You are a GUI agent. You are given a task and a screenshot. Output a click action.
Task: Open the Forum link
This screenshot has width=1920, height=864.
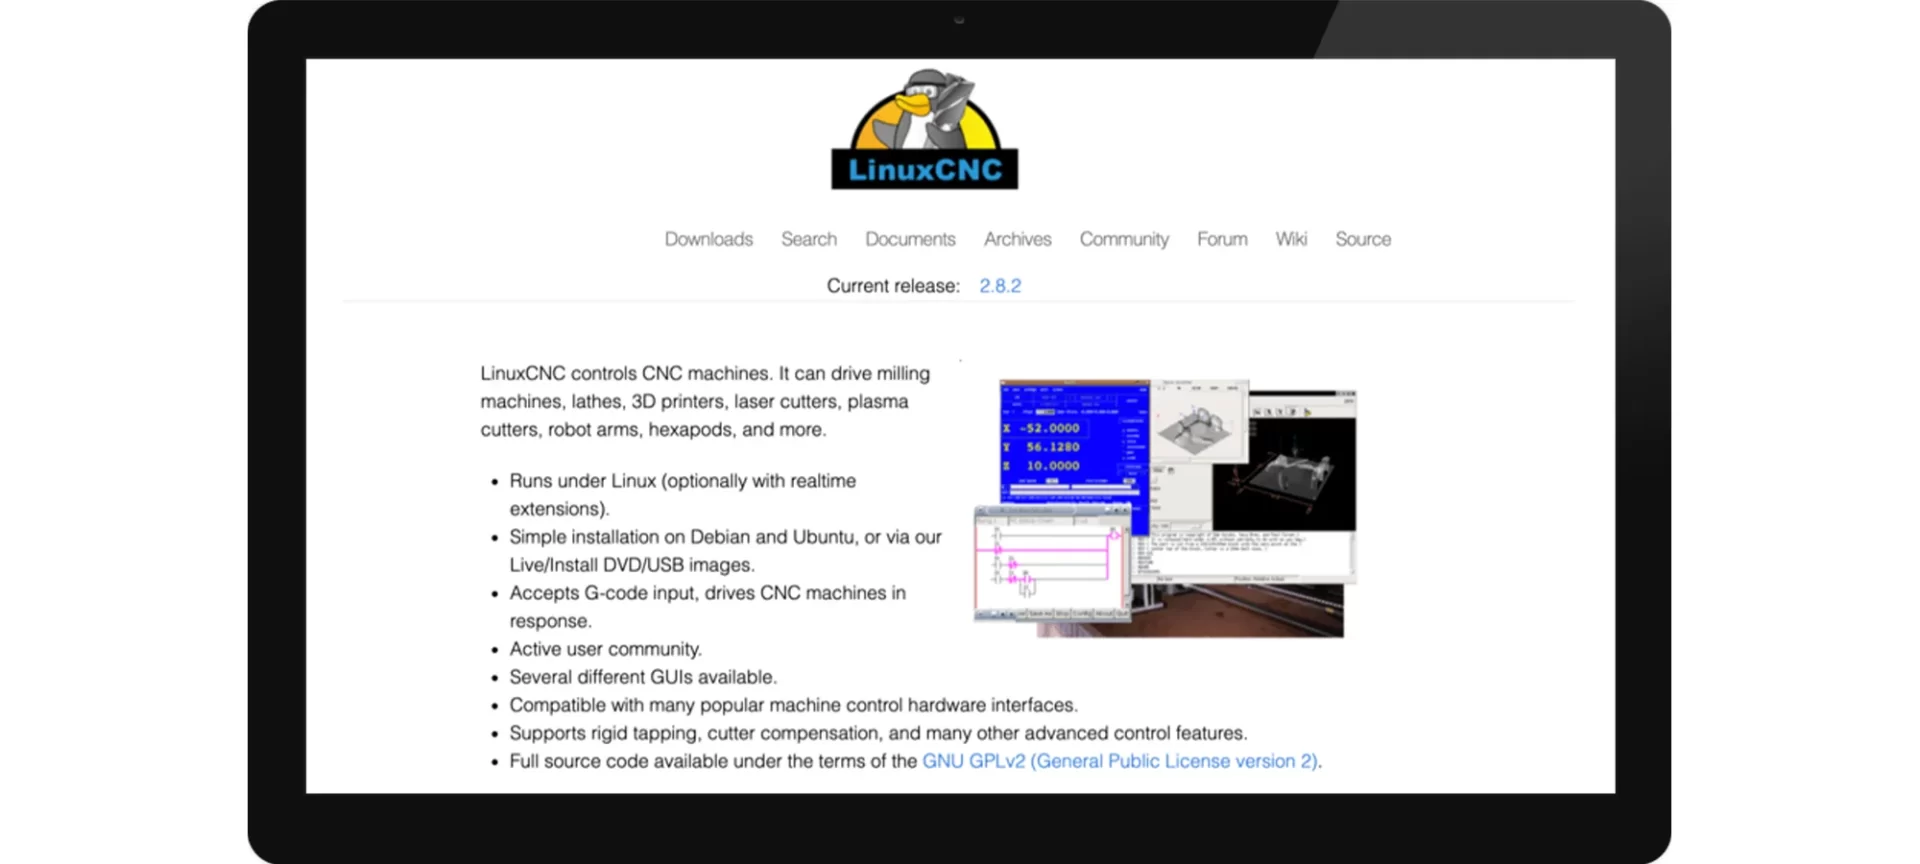(1222, 239)
